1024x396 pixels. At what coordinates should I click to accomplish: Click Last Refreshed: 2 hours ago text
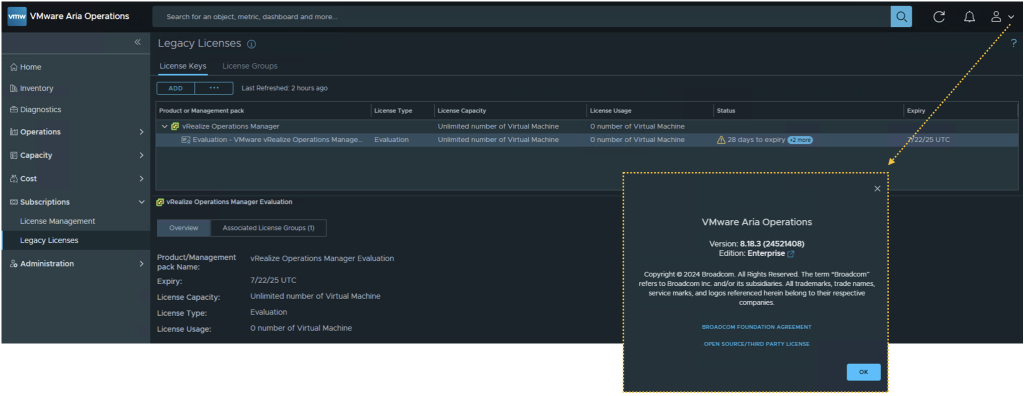285,88
